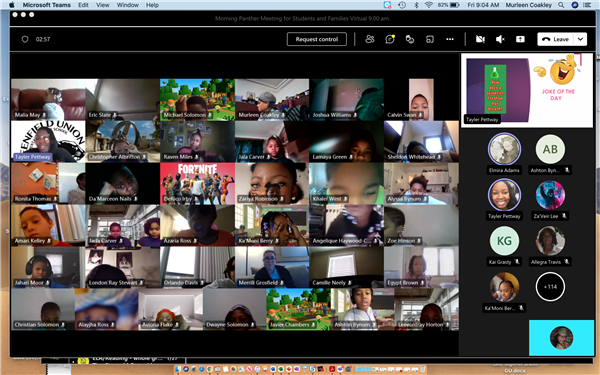Leave the meeting
Viewport: 600px width, 375px height.
click(x=556, y=39)
